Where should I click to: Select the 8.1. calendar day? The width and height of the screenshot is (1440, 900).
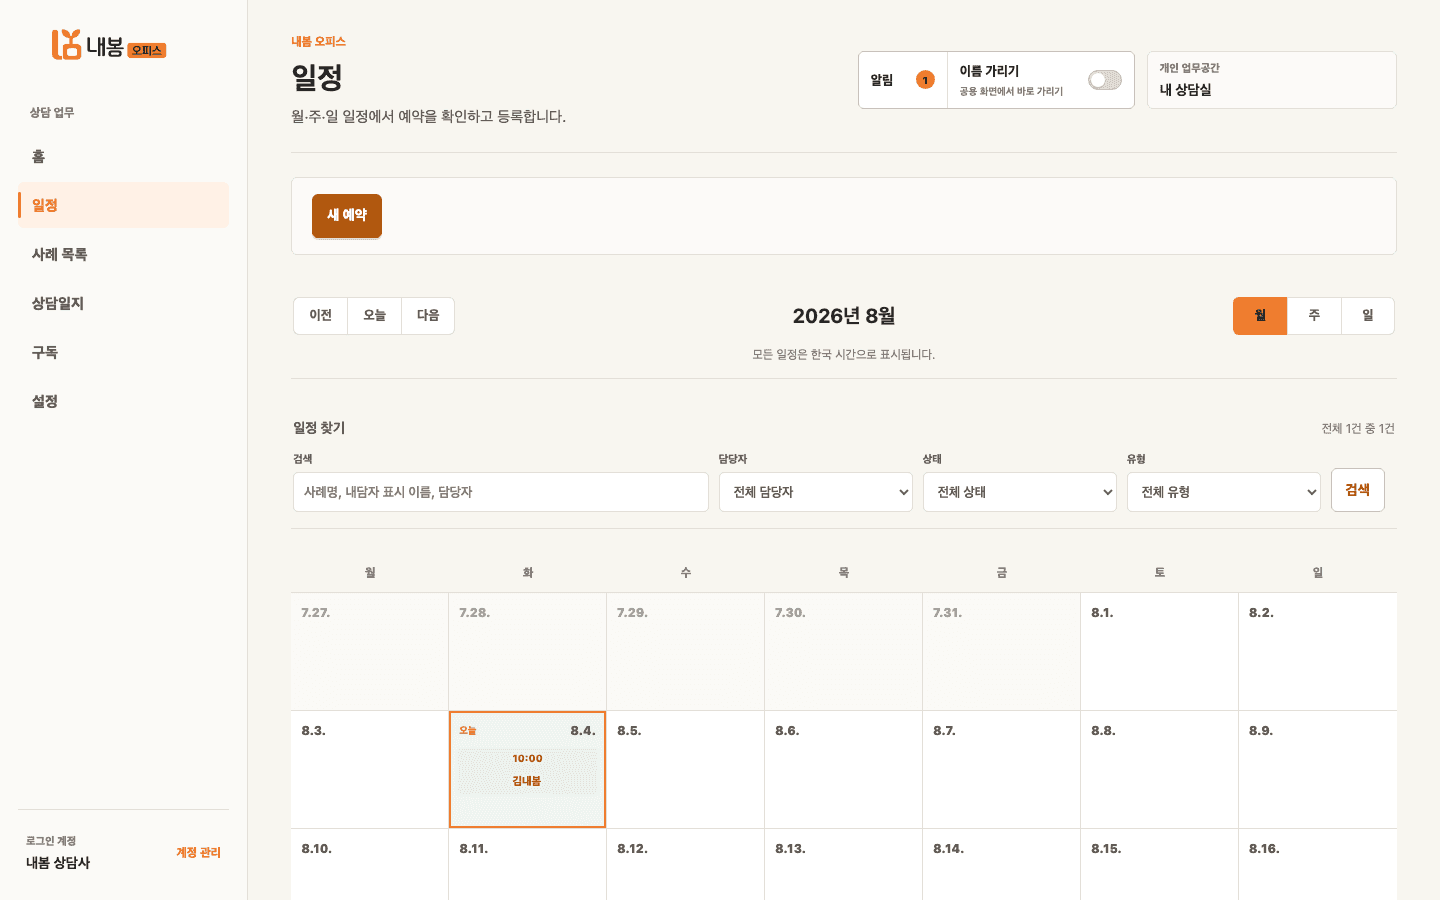click(1159, 652)
